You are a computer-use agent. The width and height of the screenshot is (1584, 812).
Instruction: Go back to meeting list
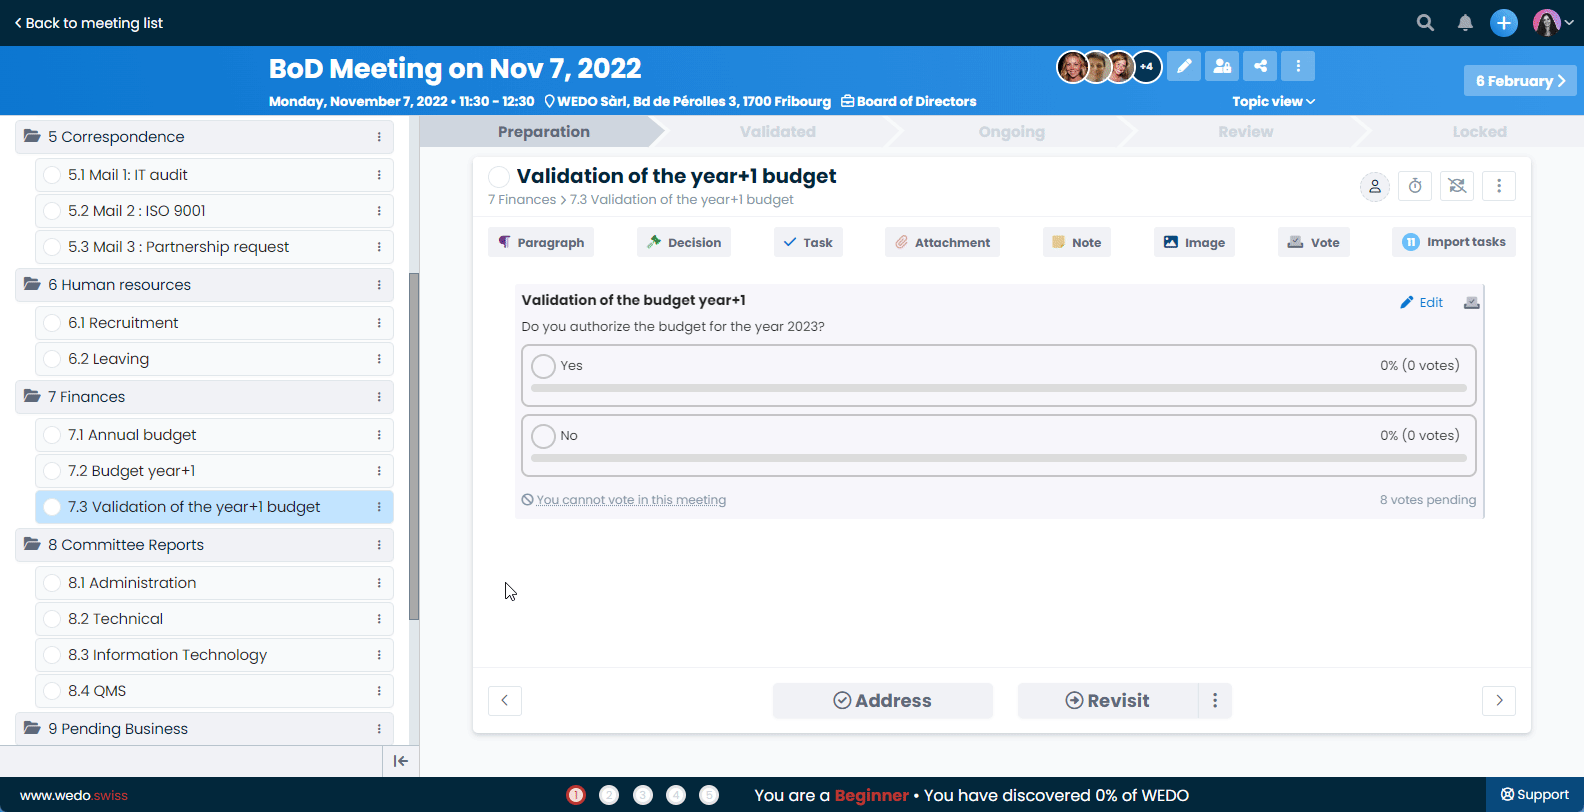(88, 23)
